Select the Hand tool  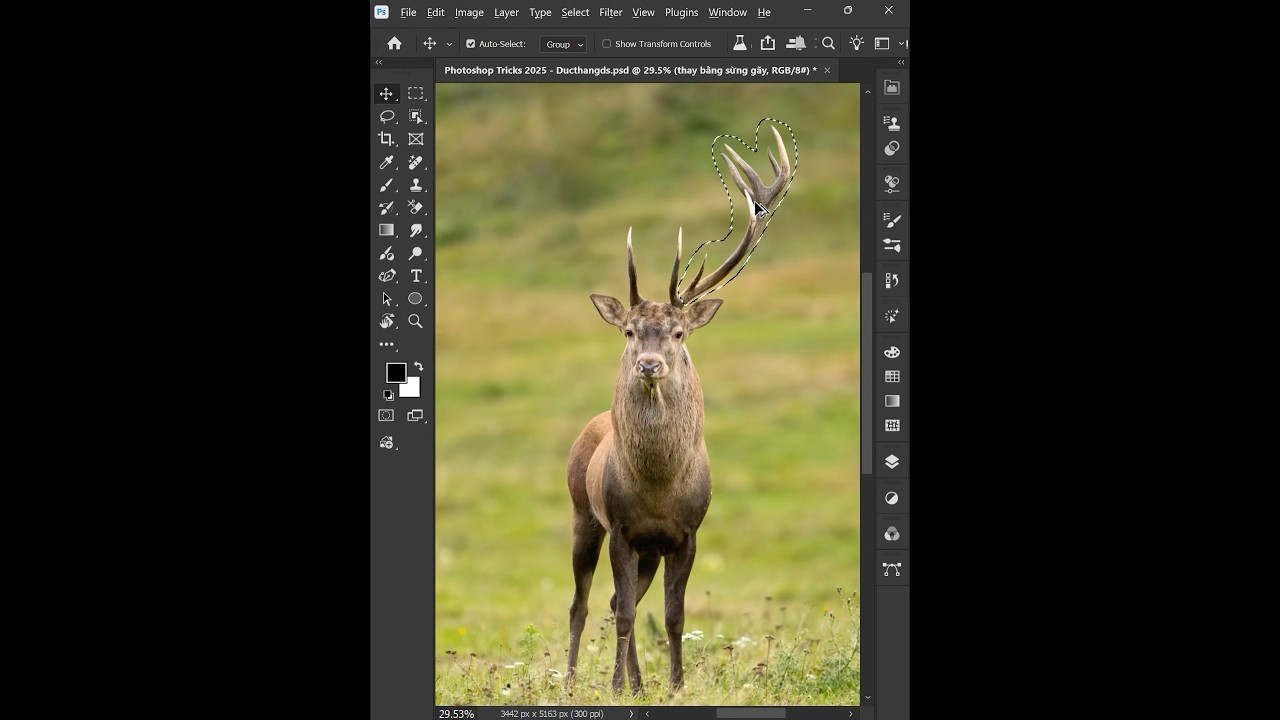(x=386, y=321)
